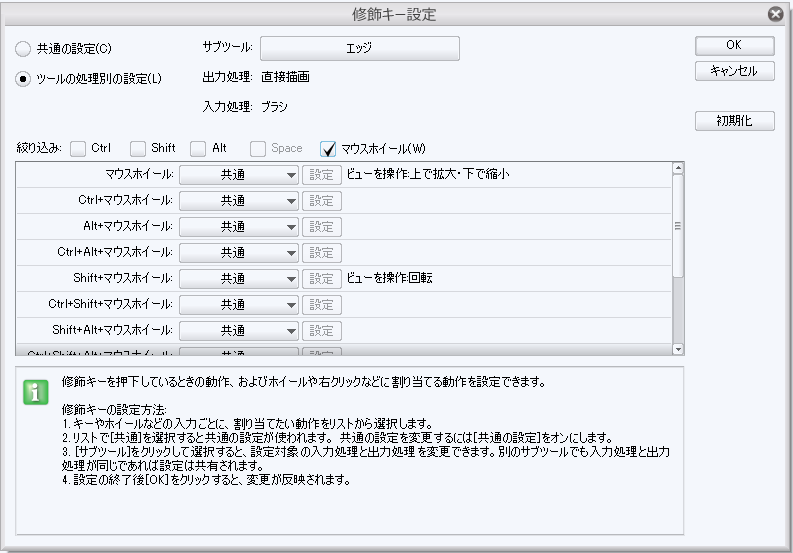Click the エッジ sub tool button
This screenshot has width=793, height=553.
(x=359, y=48)
